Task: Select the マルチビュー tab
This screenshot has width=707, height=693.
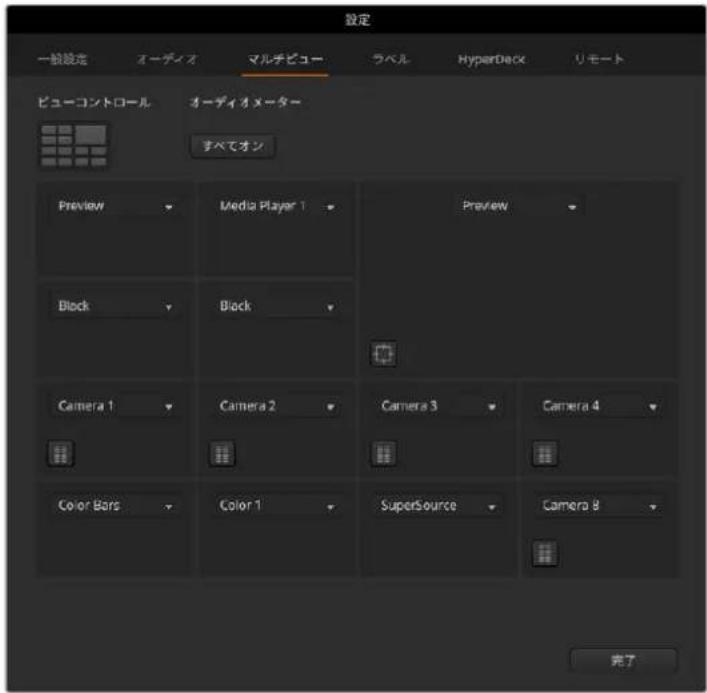Action: pyautogui.click(x=285, y=59)
